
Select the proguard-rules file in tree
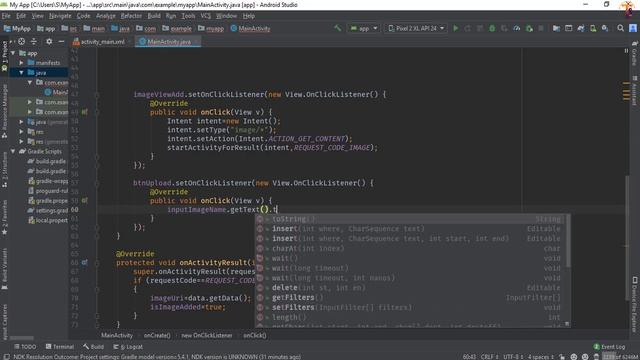click(48, 191)
